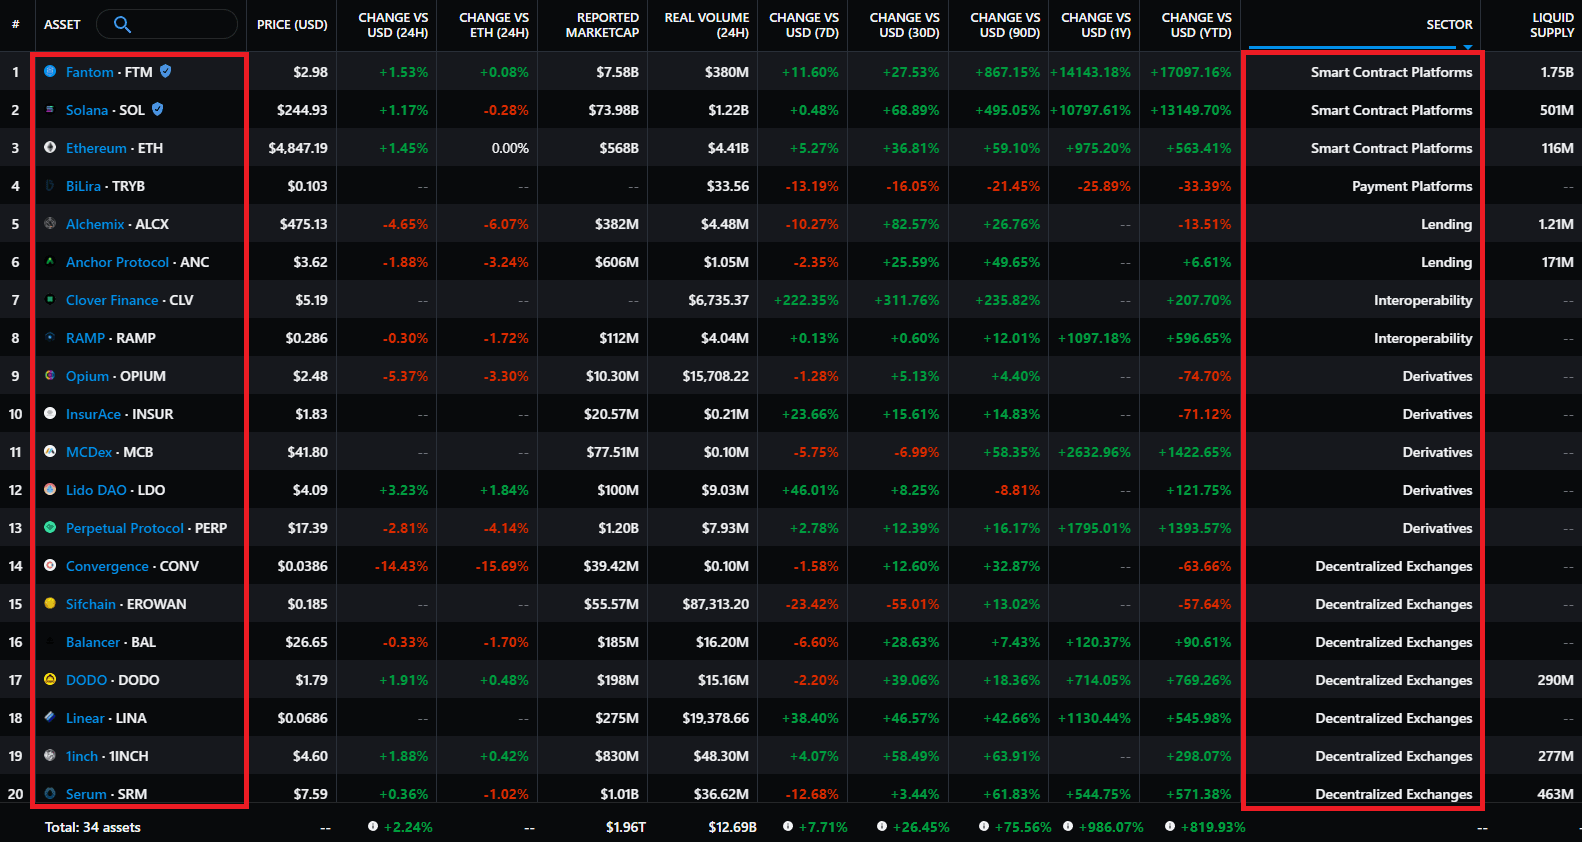The width and height of the screenshot is (1582, 842).
Task: Click the Clover Finance logo icon
Action: tap(50, 300)
